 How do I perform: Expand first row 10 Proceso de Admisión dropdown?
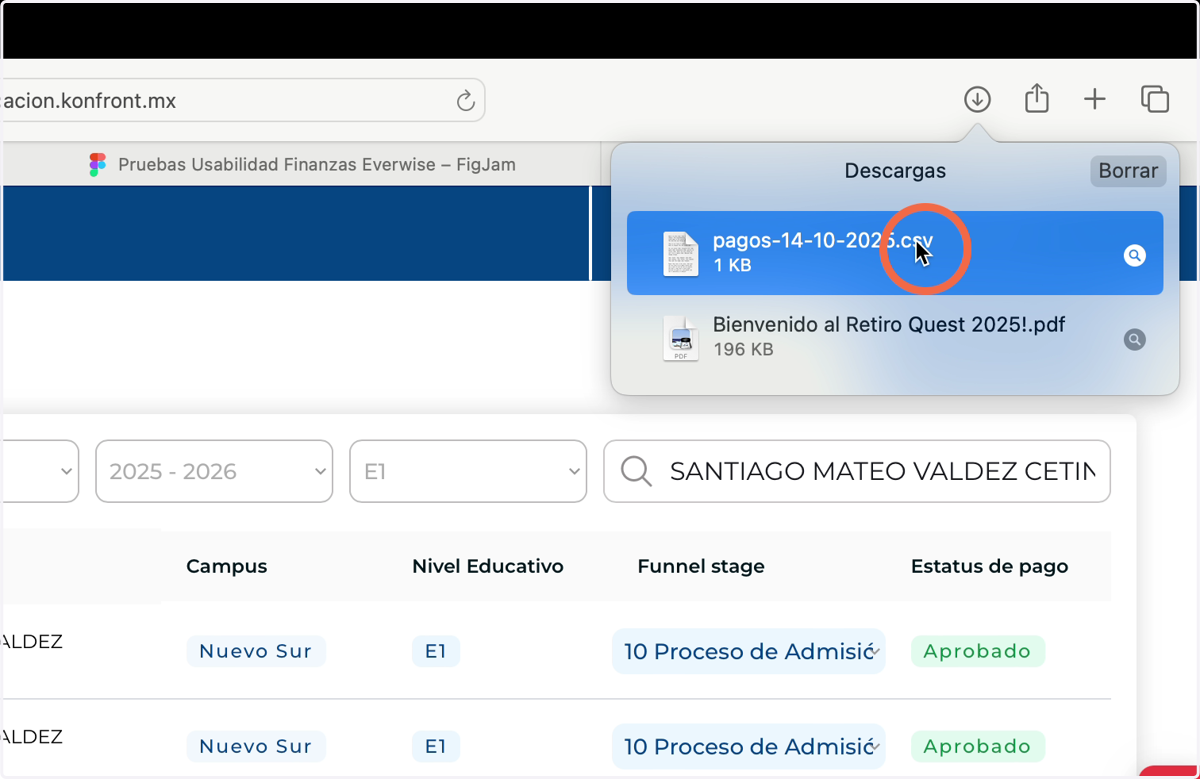[749, 651]
